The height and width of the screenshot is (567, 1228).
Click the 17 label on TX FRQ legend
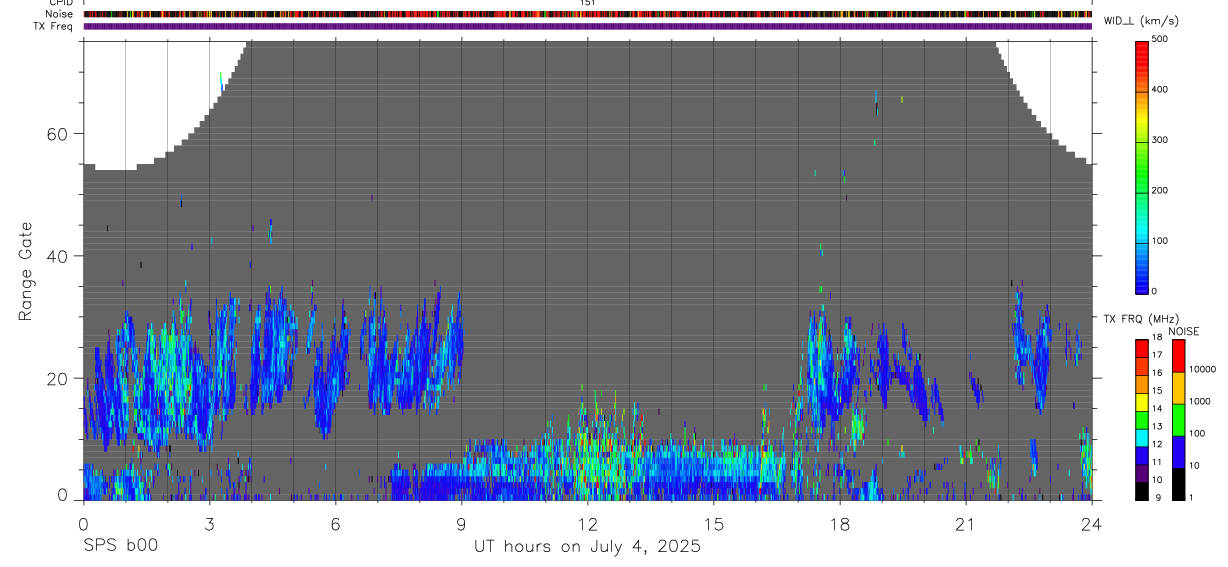tap(1157, 355)
